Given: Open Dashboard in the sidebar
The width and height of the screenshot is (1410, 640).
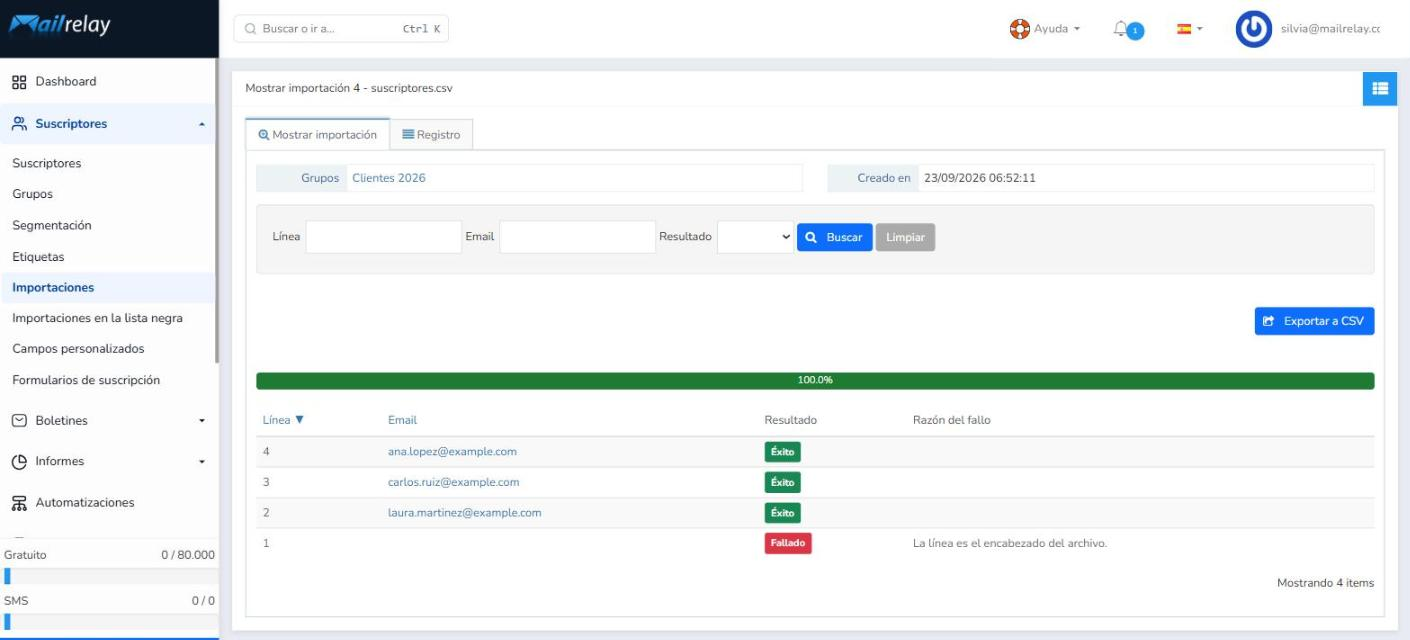Looking at the screenshot, I should (x=66, y=82).
